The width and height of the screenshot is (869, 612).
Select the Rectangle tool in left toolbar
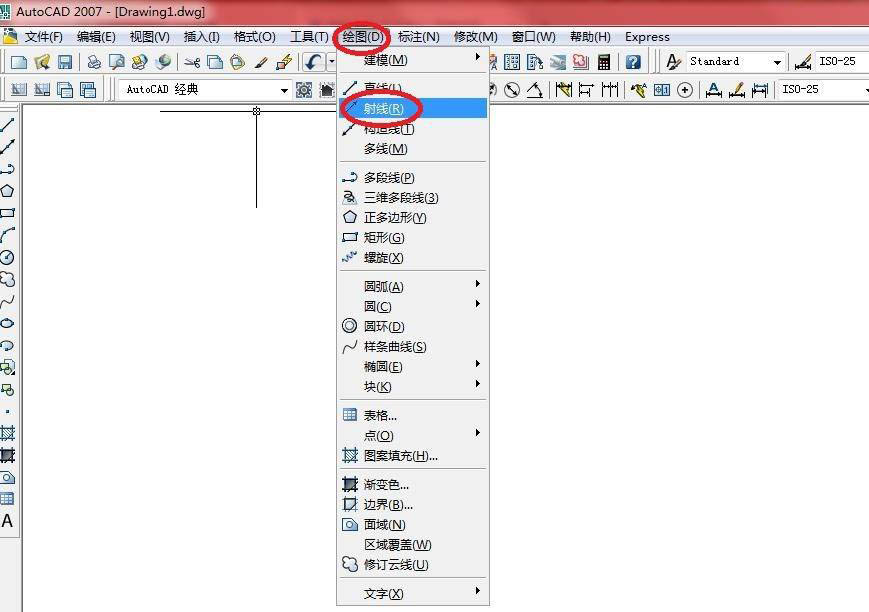click(x=7, y=213)
